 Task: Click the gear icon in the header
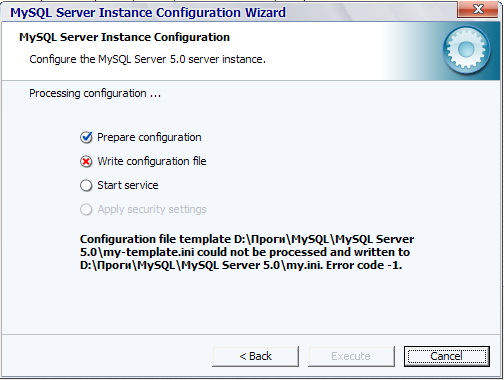pyautogui.click(x=466, y=50)
